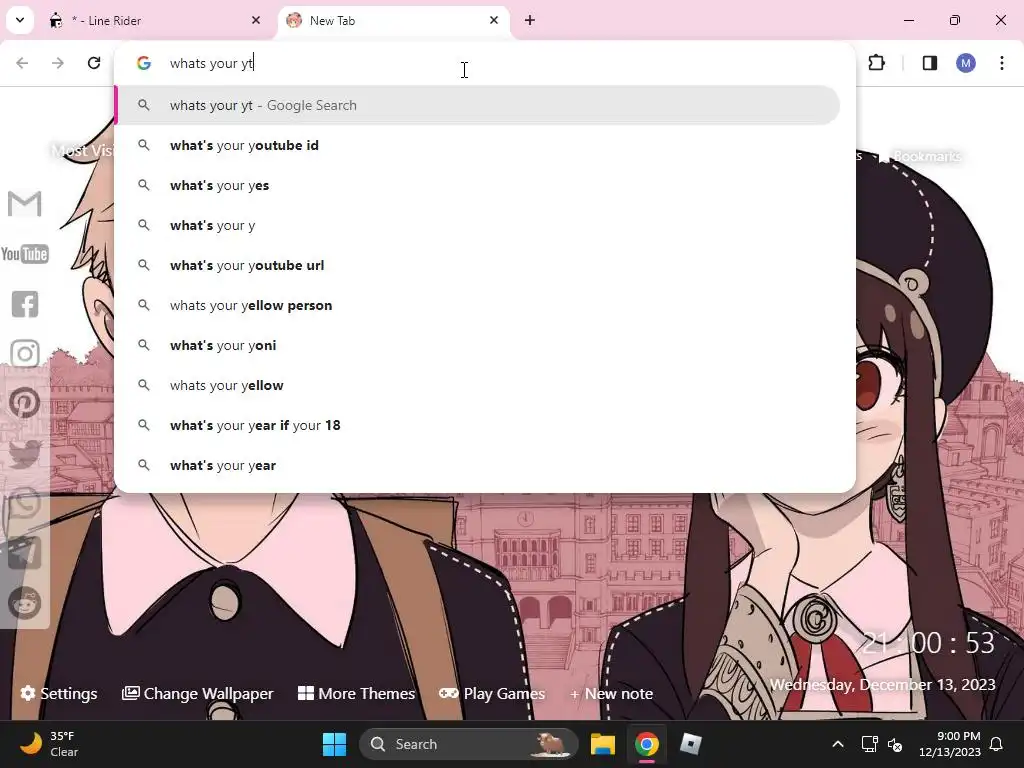This screenshot has height=768, width=1024.
Task: Open the Extensions puzzle icon
Action: click(876, 63)
